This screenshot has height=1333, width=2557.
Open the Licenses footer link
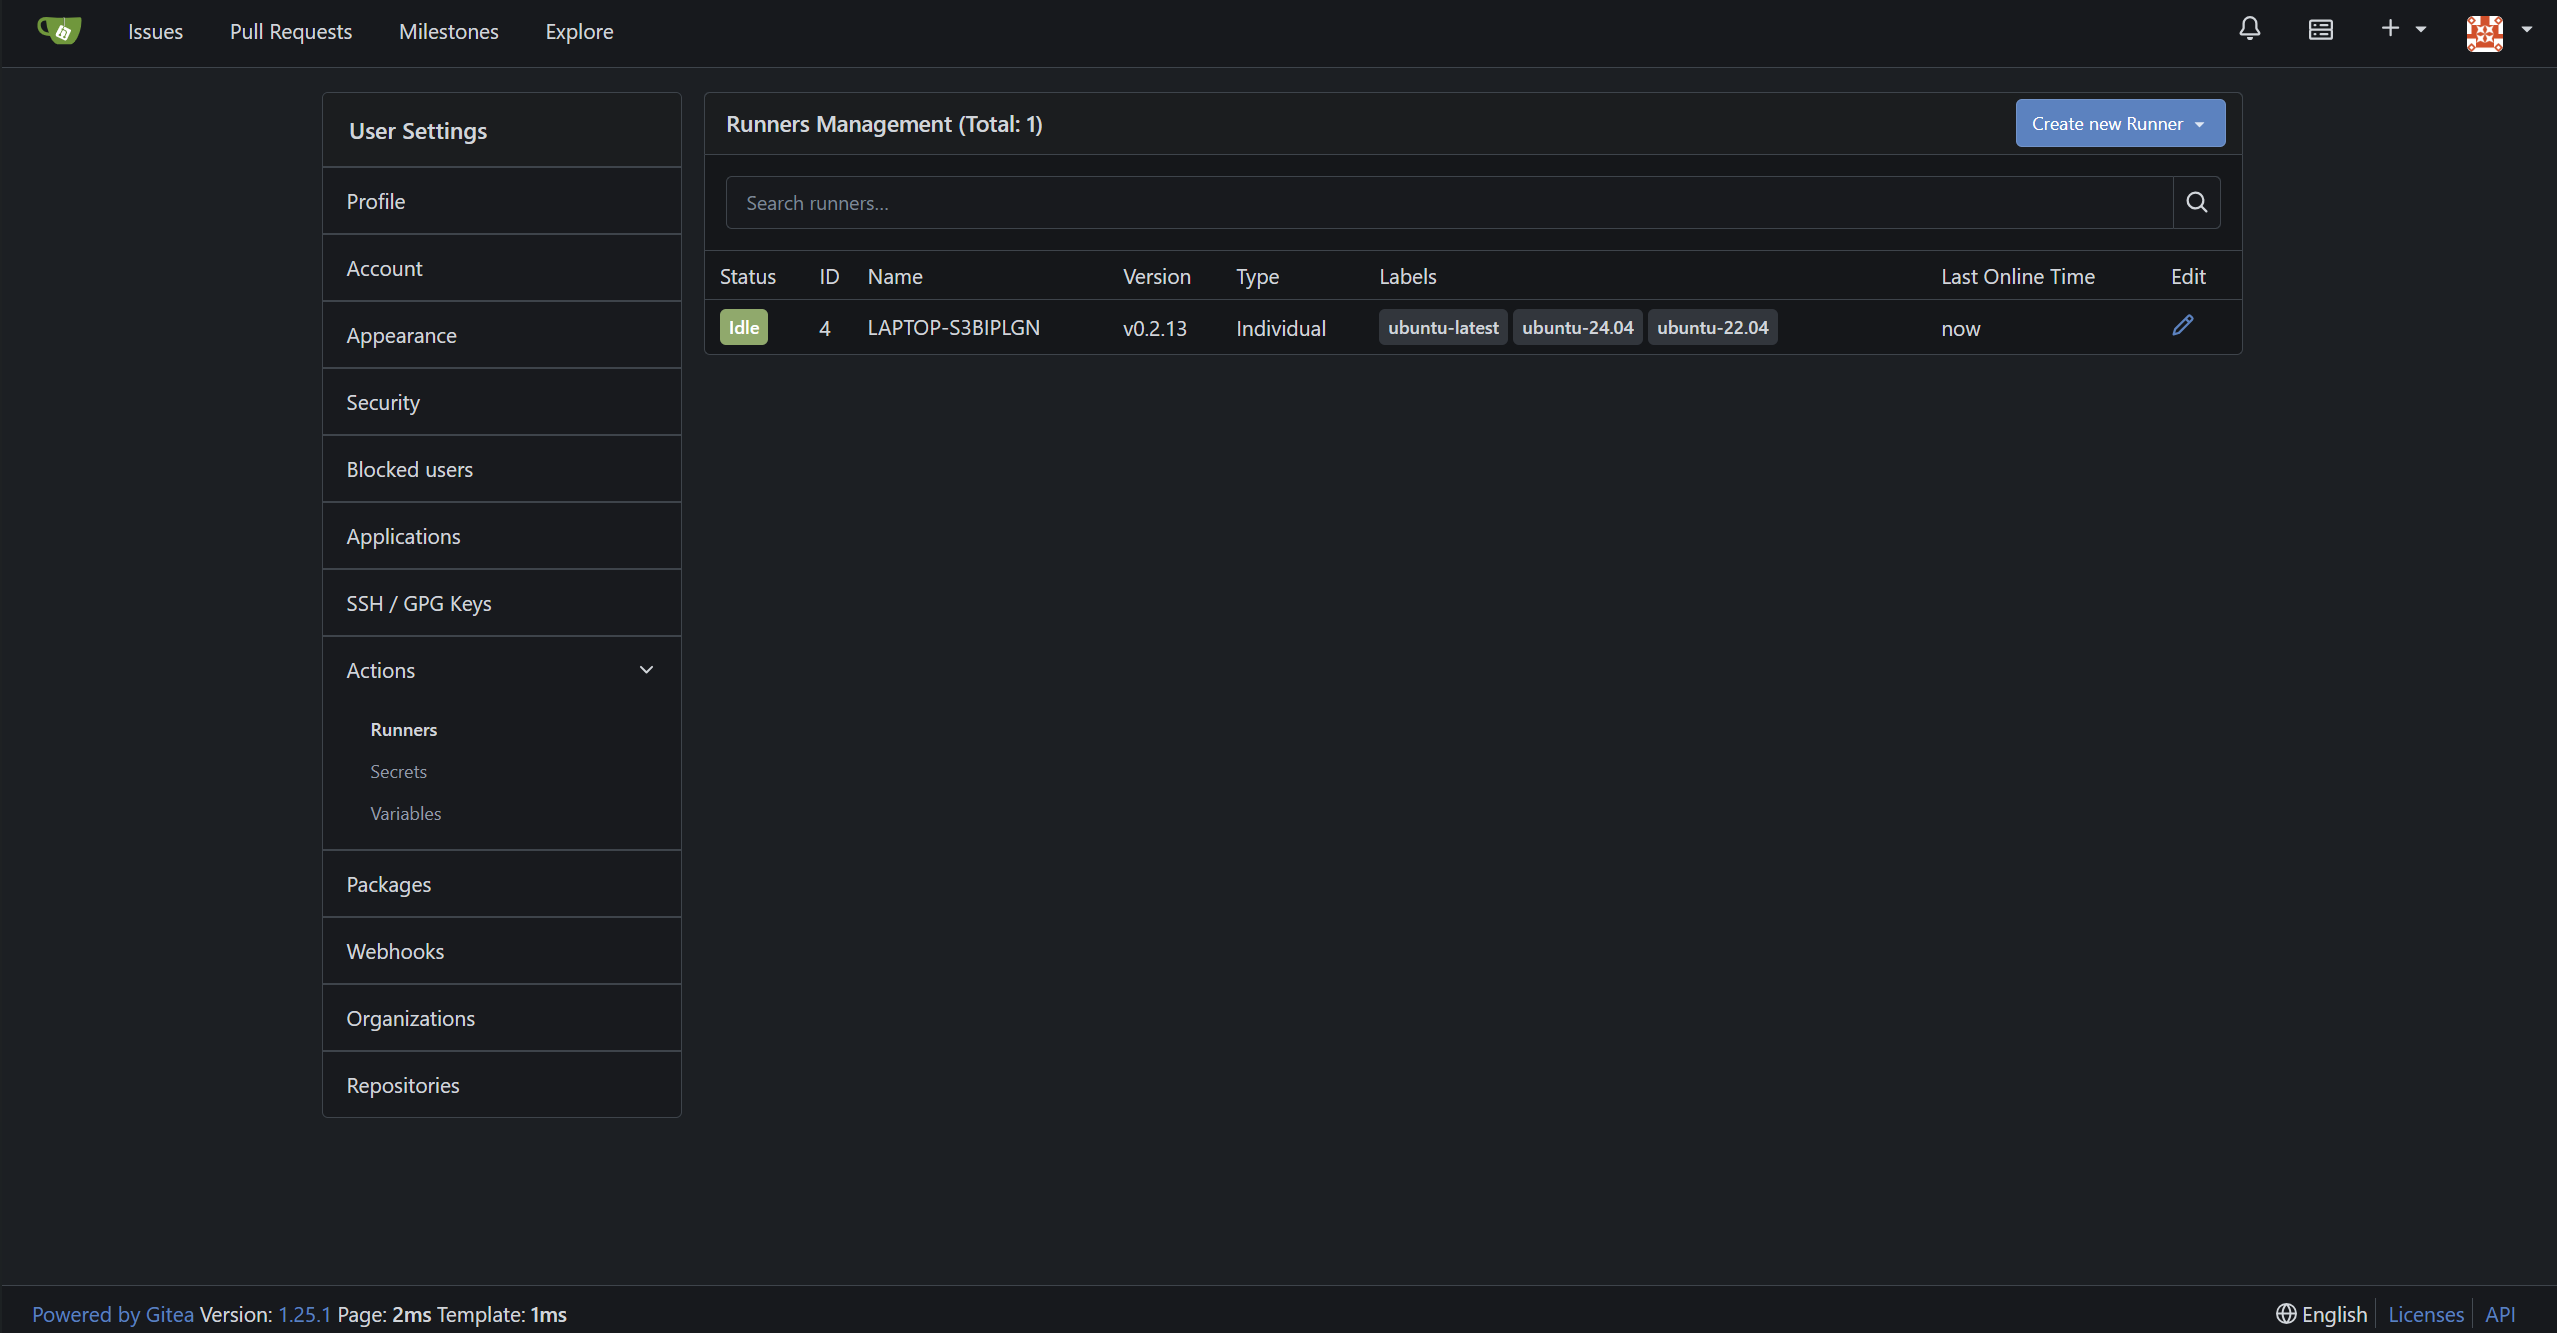pyautogui.click(x=2425, y=1314)
